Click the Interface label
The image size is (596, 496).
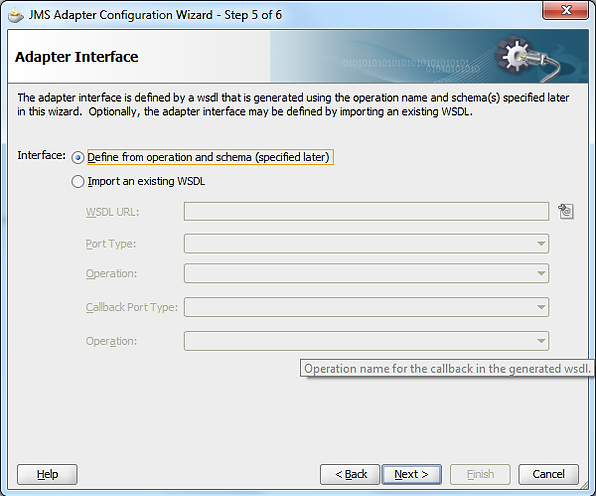point(41,155)
